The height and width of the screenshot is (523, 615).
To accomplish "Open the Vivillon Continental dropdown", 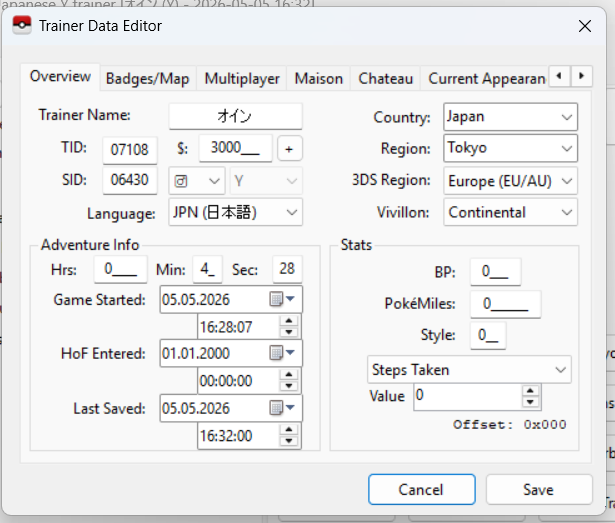I will point(510,212).
